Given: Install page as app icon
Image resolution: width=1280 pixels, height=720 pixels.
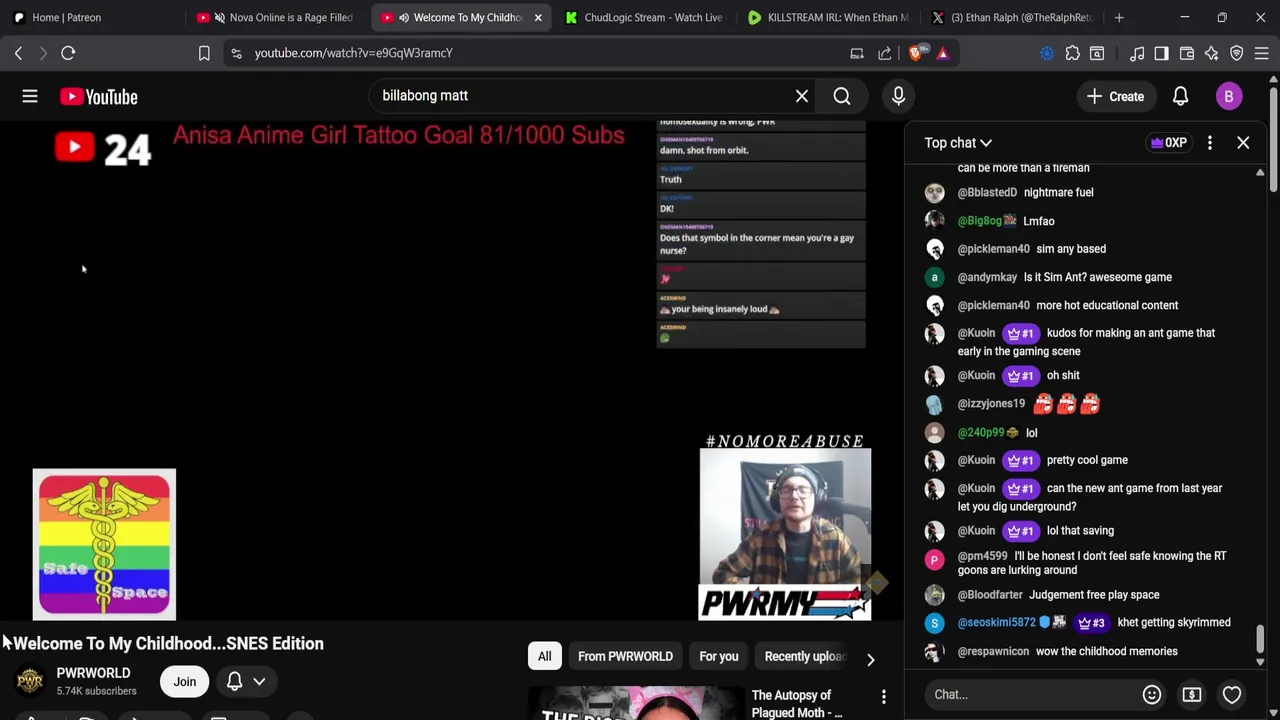Looking at the screenshot, I should [x=857, y=53].
